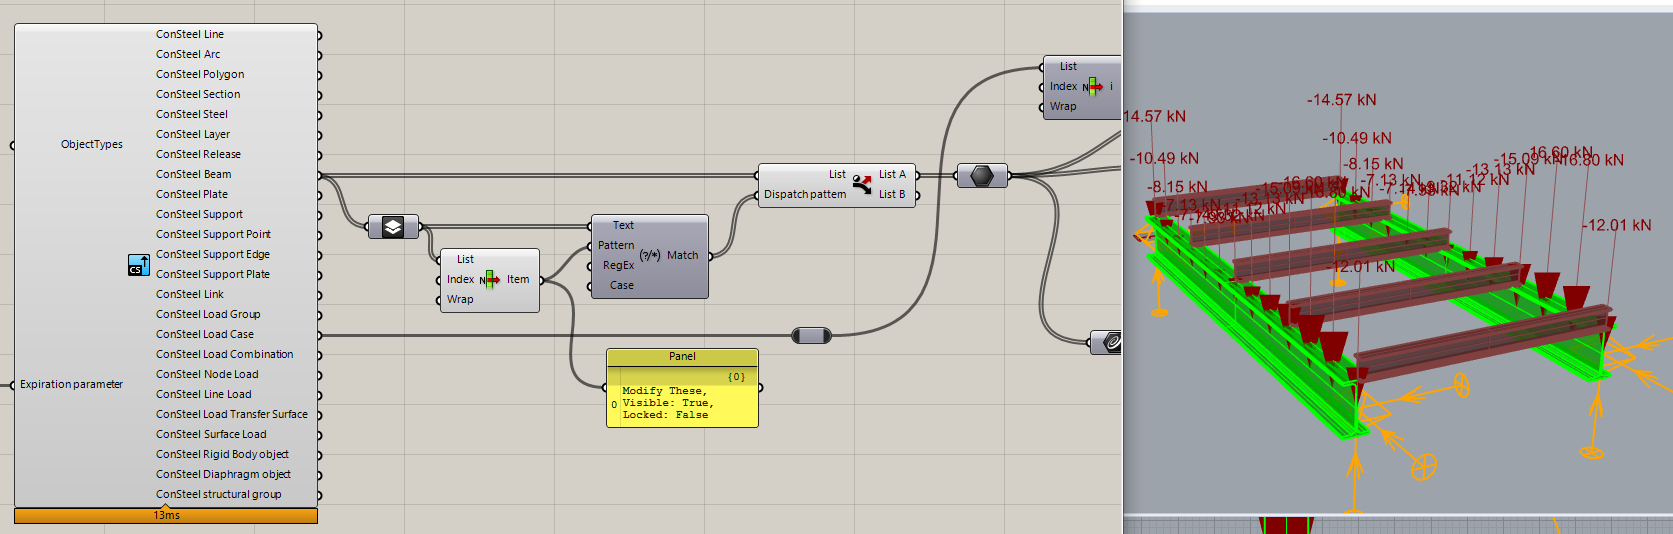Viewport: 1673px width, 534px height.
Task: Select the ConSteel Surface Load output
Action: coord(211,434)
